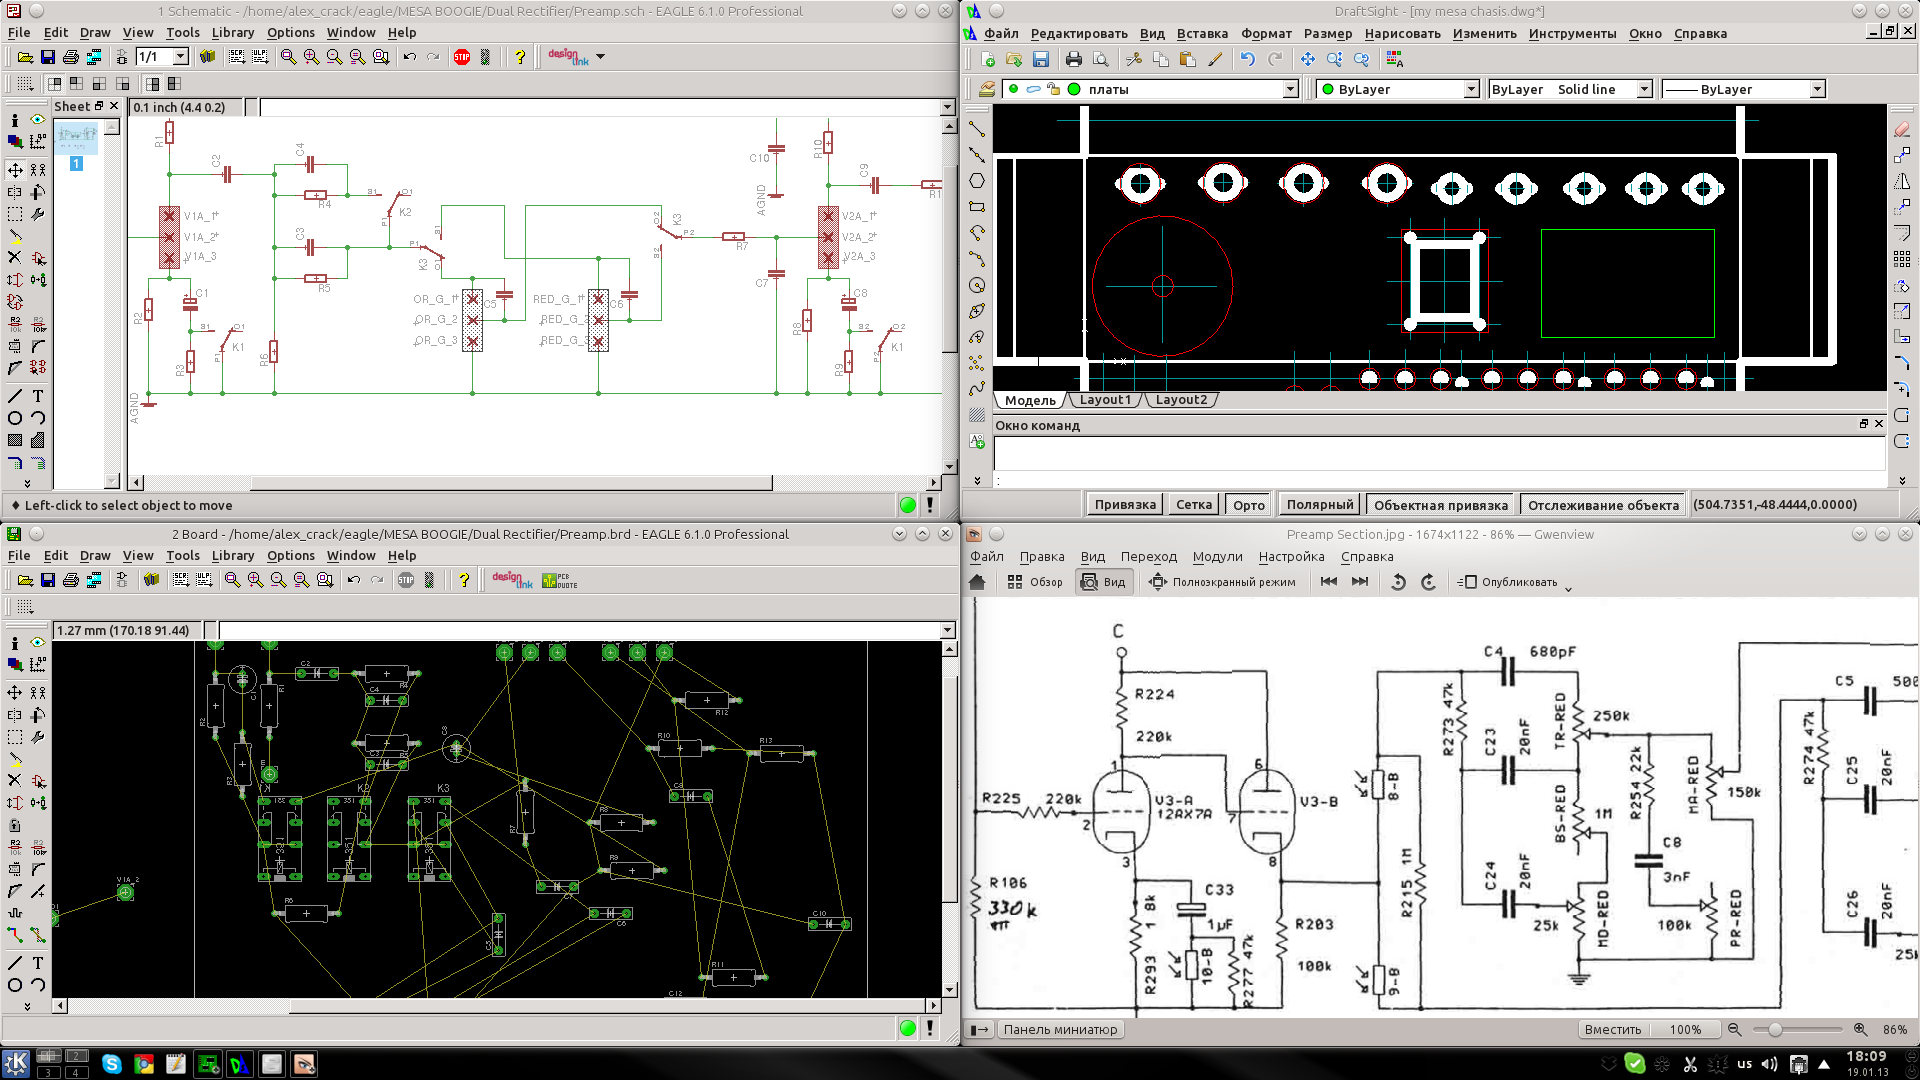Click the Home start page icon in Gwenview
The width and height of the screenshot is (1920, 1080).
[x=977, y=582]
